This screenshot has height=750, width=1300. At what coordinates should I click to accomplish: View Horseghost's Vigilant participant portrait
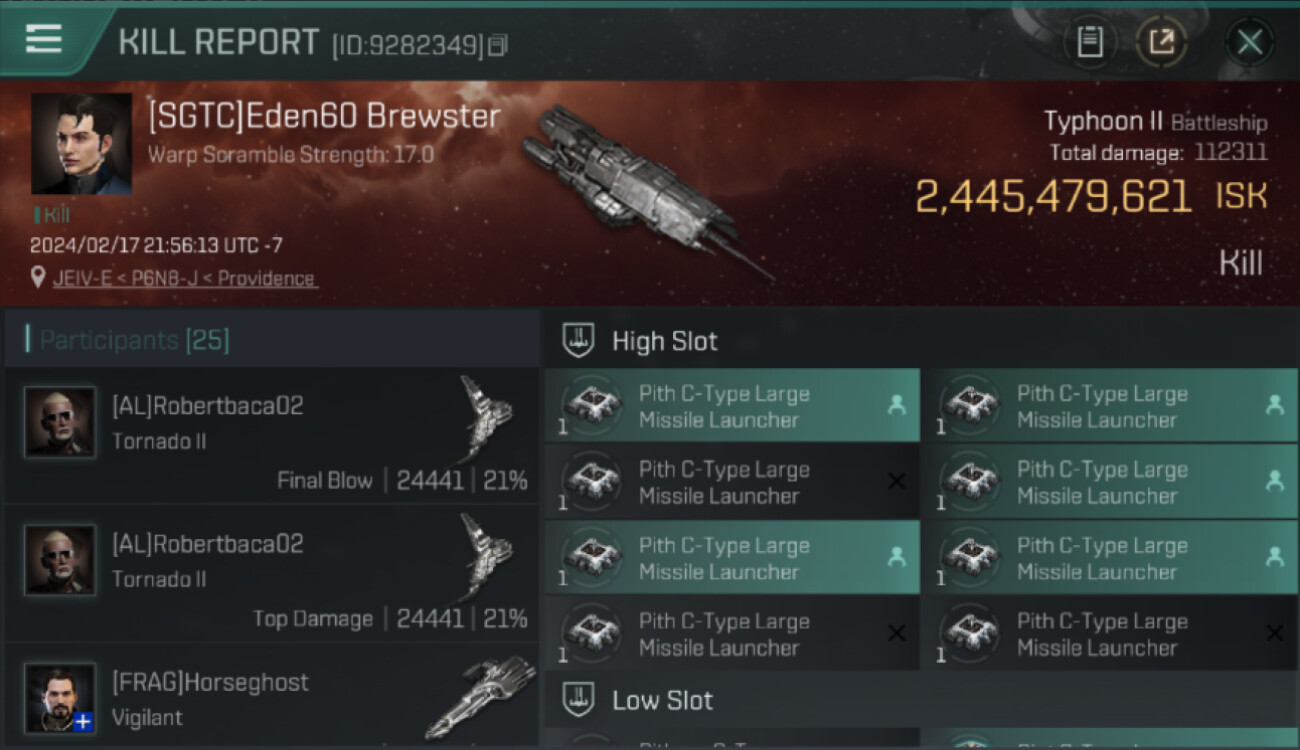[x=60, y=697]
